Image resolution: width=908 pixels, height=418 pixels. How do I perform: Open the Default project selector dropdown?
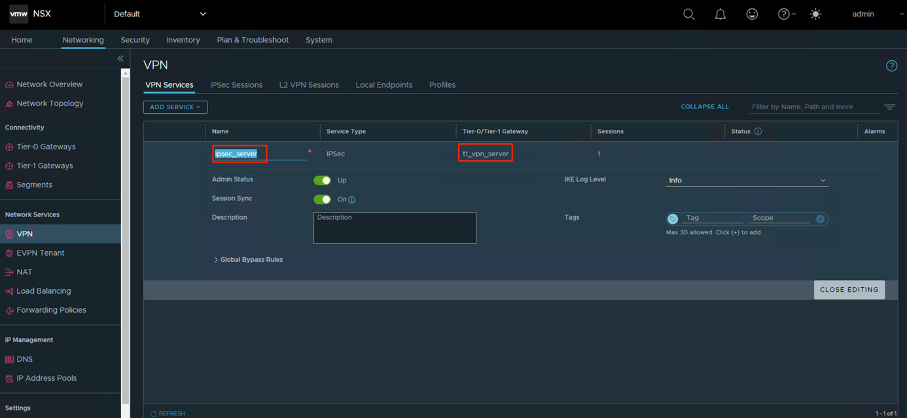click(159, 14)
